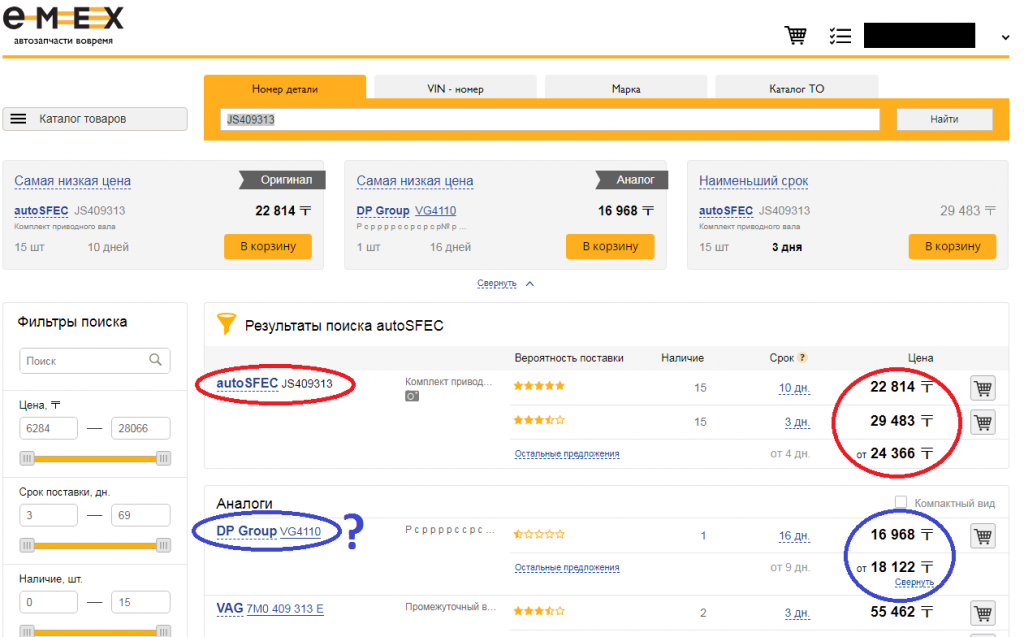This screenshot has height=637, width=1024.
Task: Expand the account dropdown arrow in header
Action: (1005, 38)
